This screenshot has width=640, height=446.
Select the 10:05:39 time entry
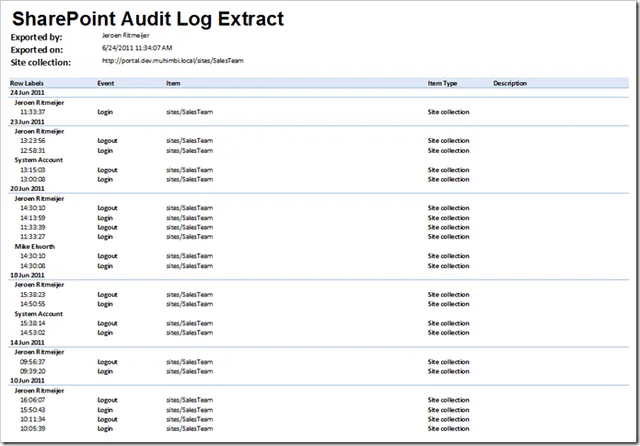(x=33, y=428)
